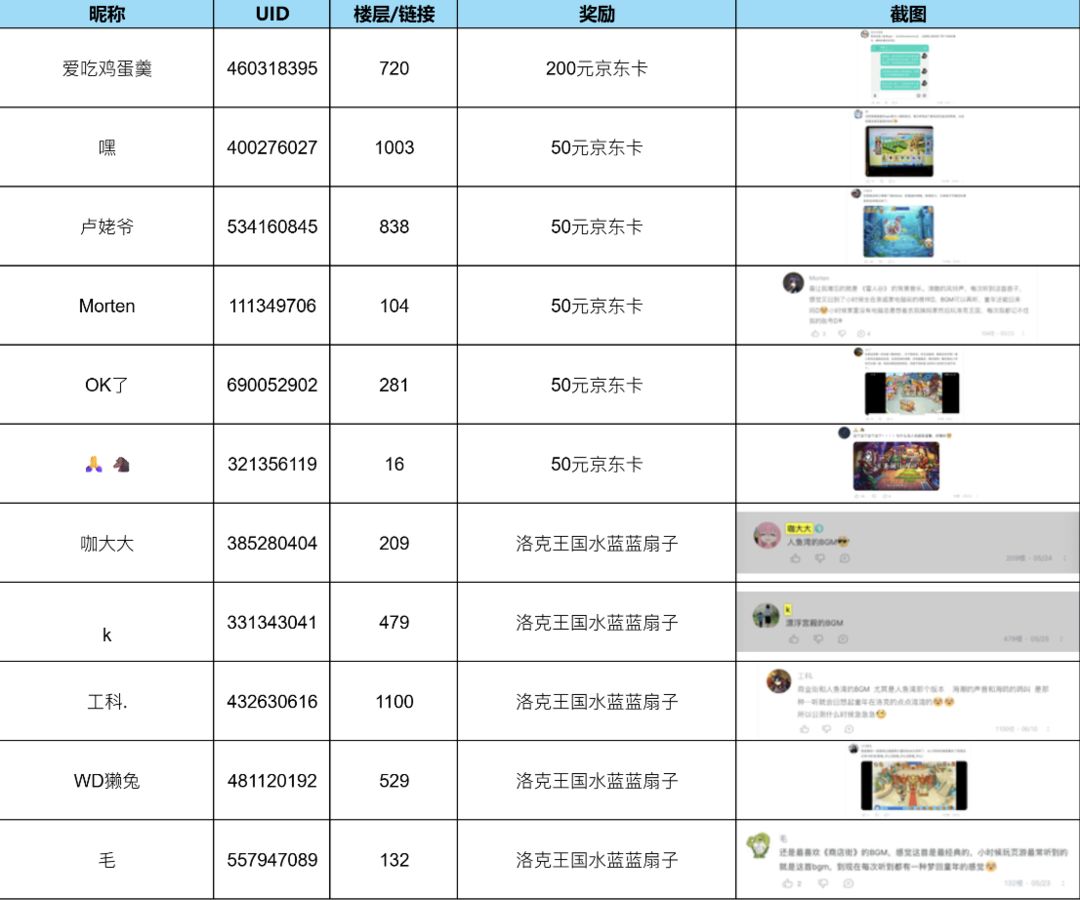Select the UID column header

click(x=271, y=14)
